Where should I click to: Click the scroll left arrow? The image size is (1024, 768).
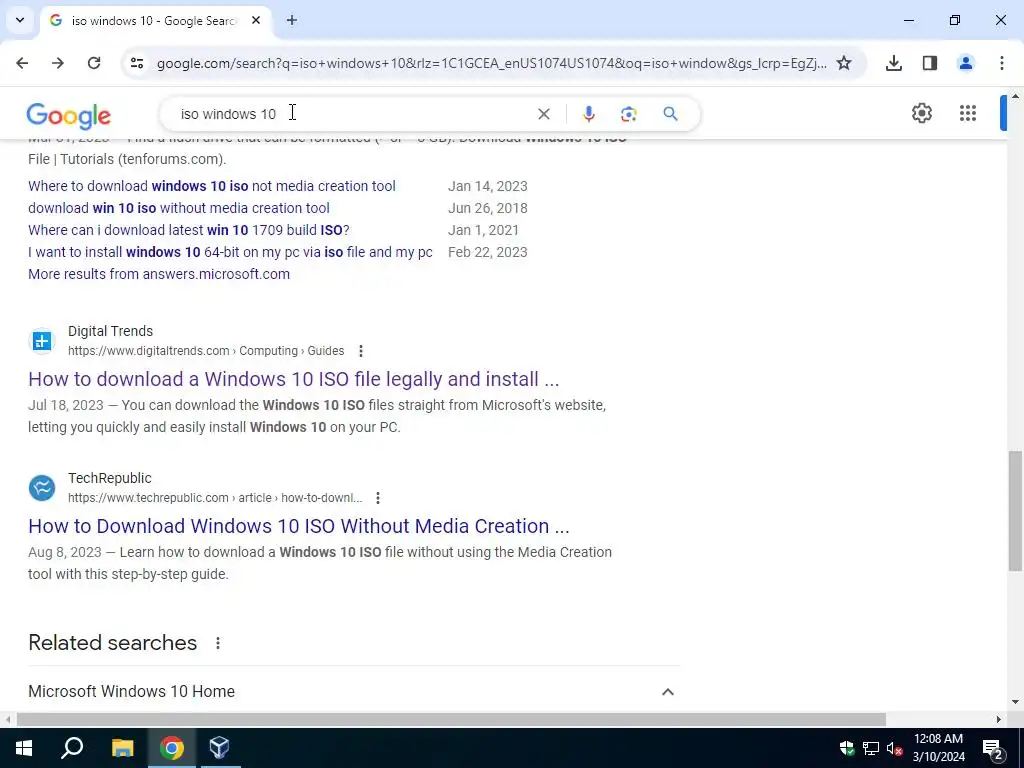[8, 720]
